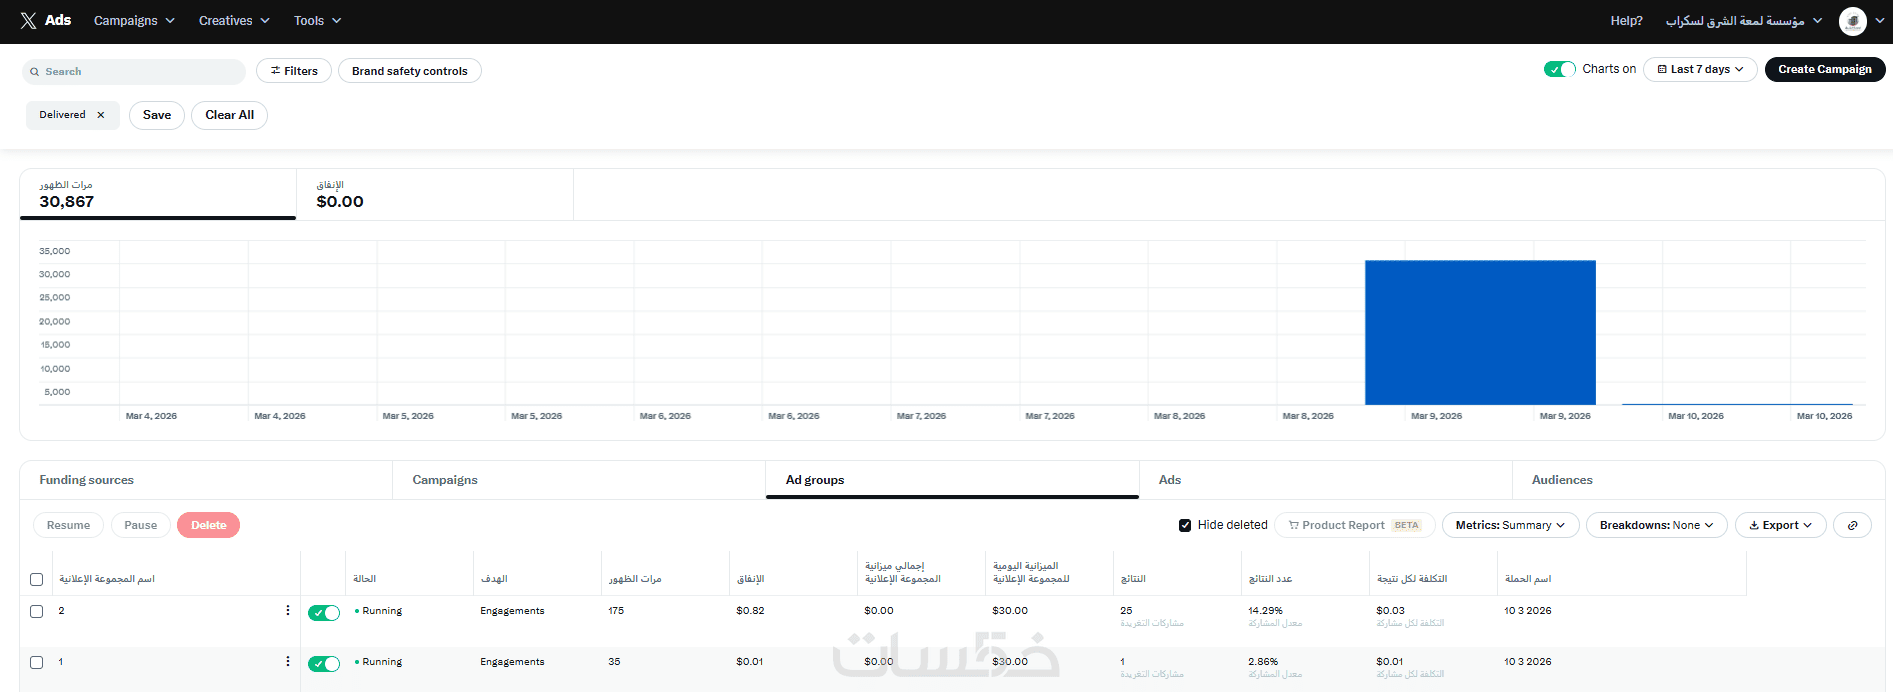Viewport: 1893px width, 692px height.
Task: Open three-dot menu for ad group 2
Action: 288,610
